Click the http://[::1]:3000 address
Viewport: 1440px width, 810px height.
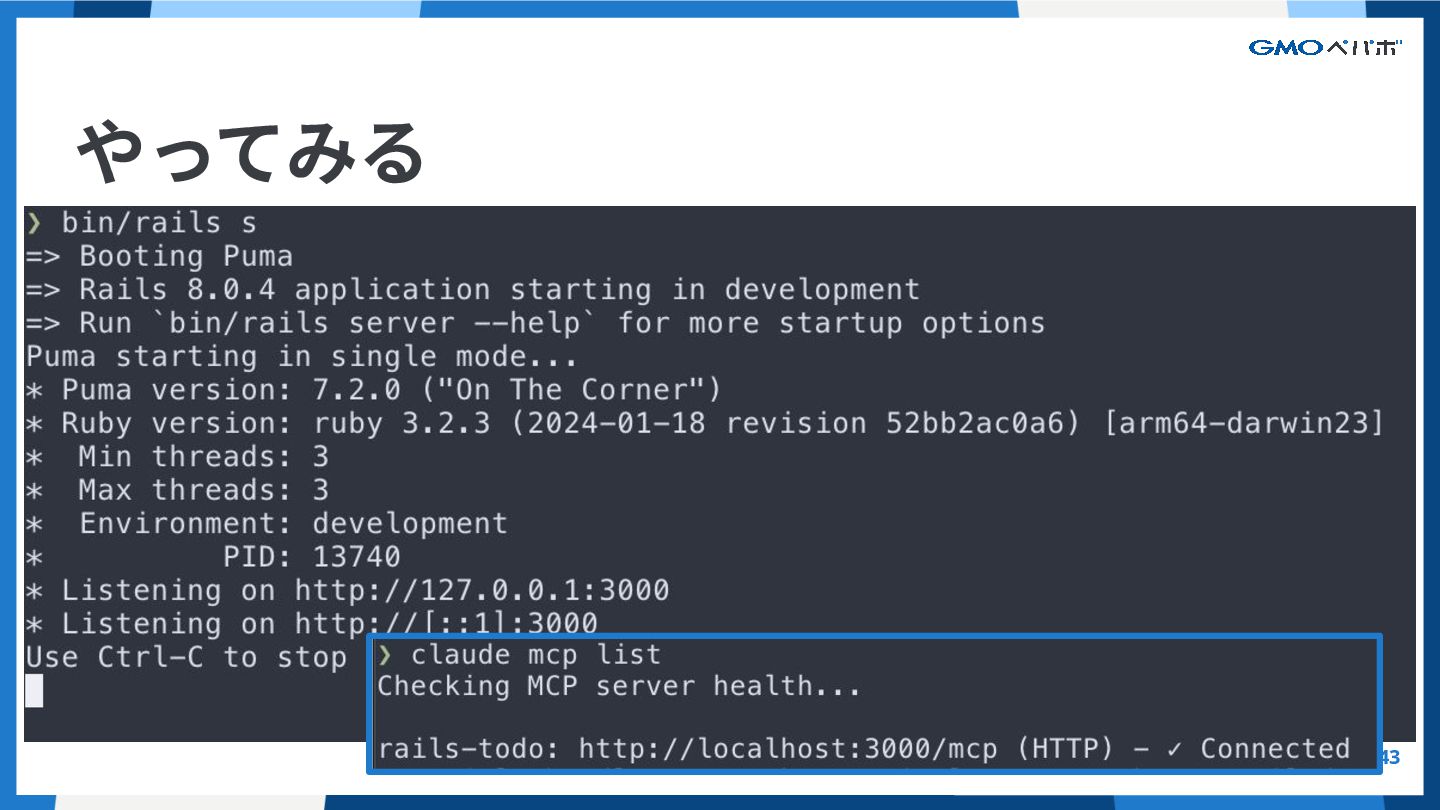point(445,623)
